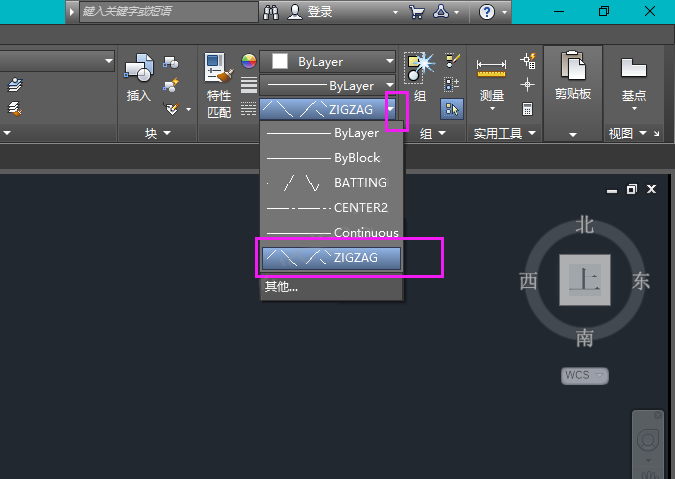The height and width of the screenshot is (479, 675).
Task: Click the keyword search input field
Action: 169,12
